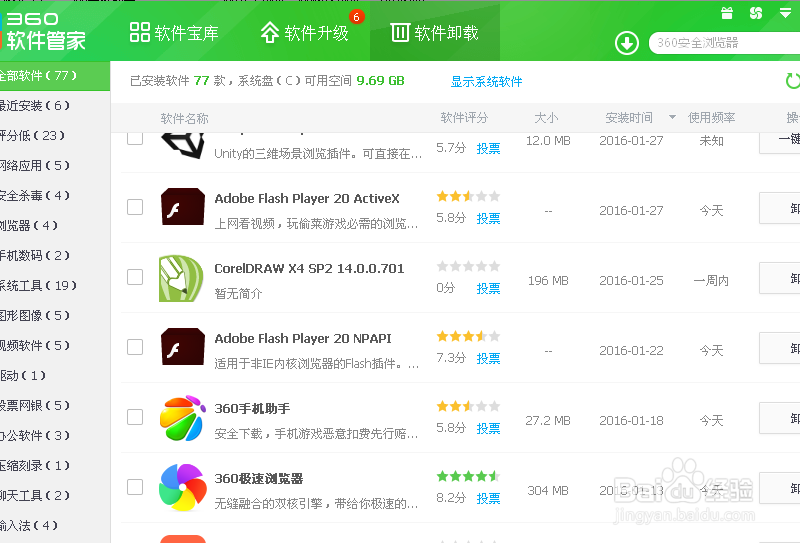The image size is (800, 543).
Task: Open 办公软件 (3) category
Action: click(55, 436)
